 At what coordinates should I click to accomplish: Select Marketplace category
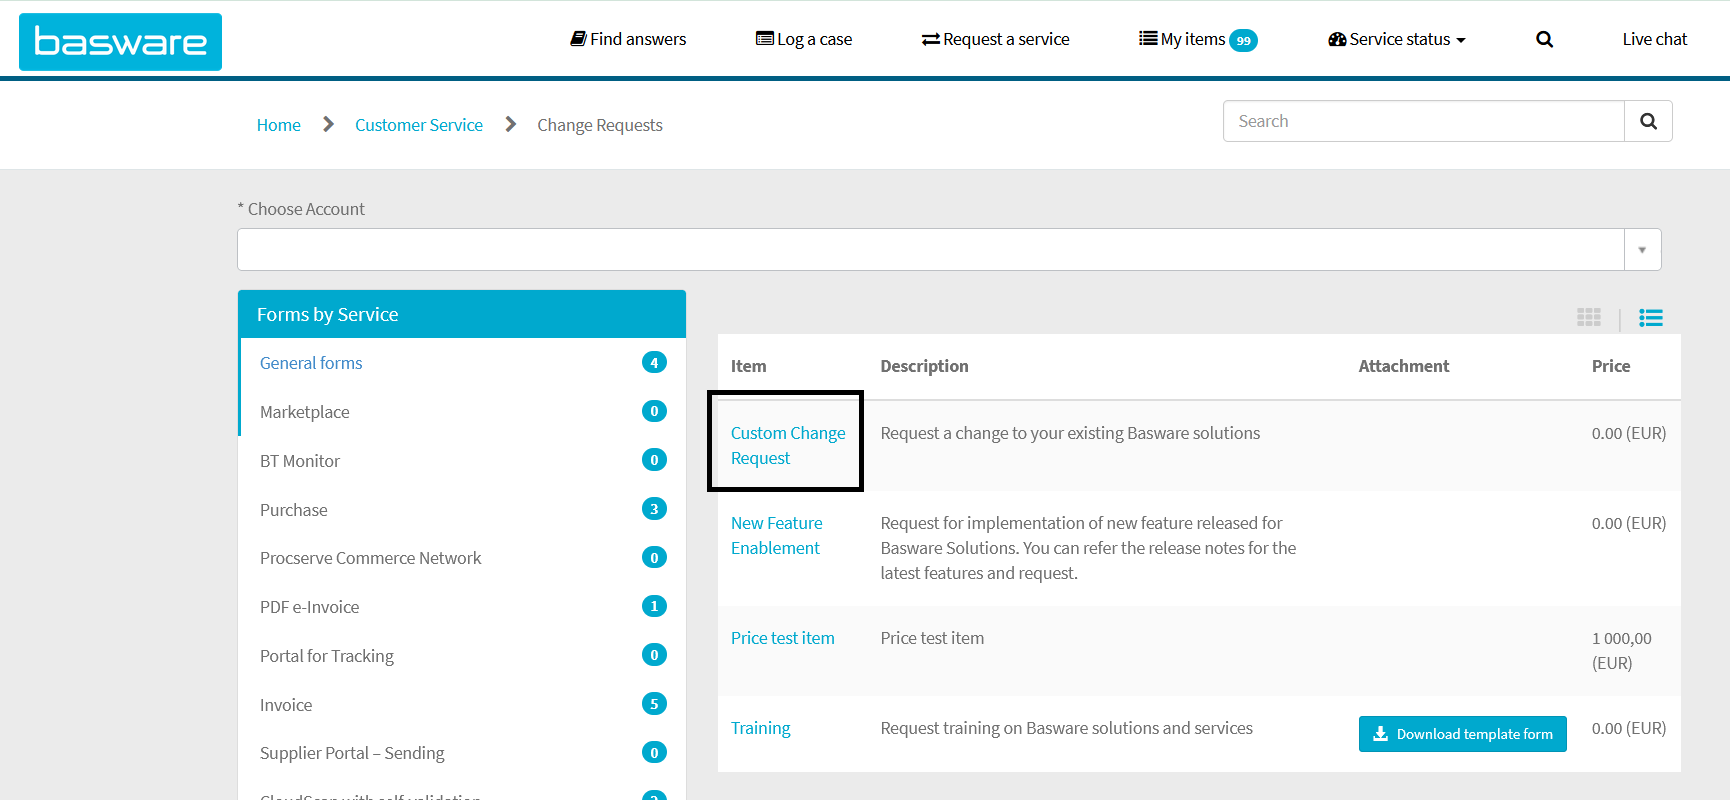point(305,412)
